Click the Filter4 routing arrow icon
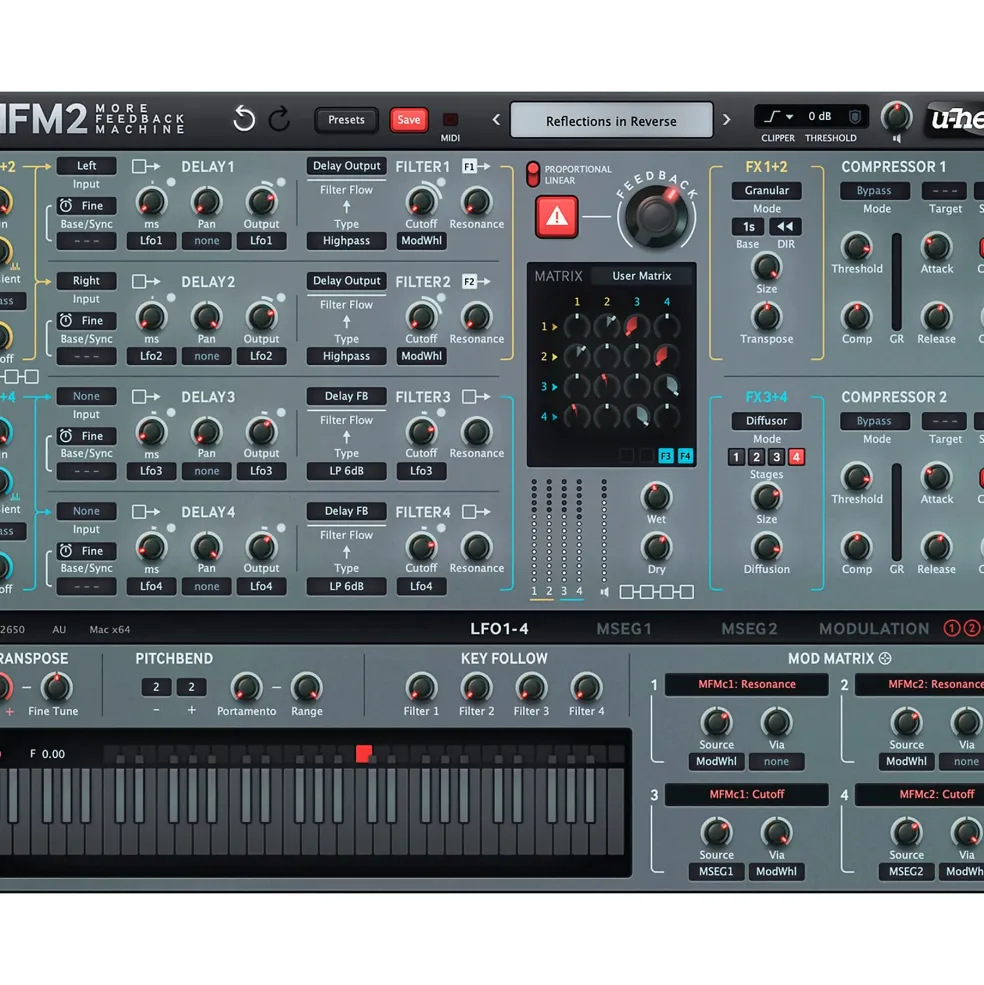The width and height of the screenshot is (984, 985). pos(476,511)
